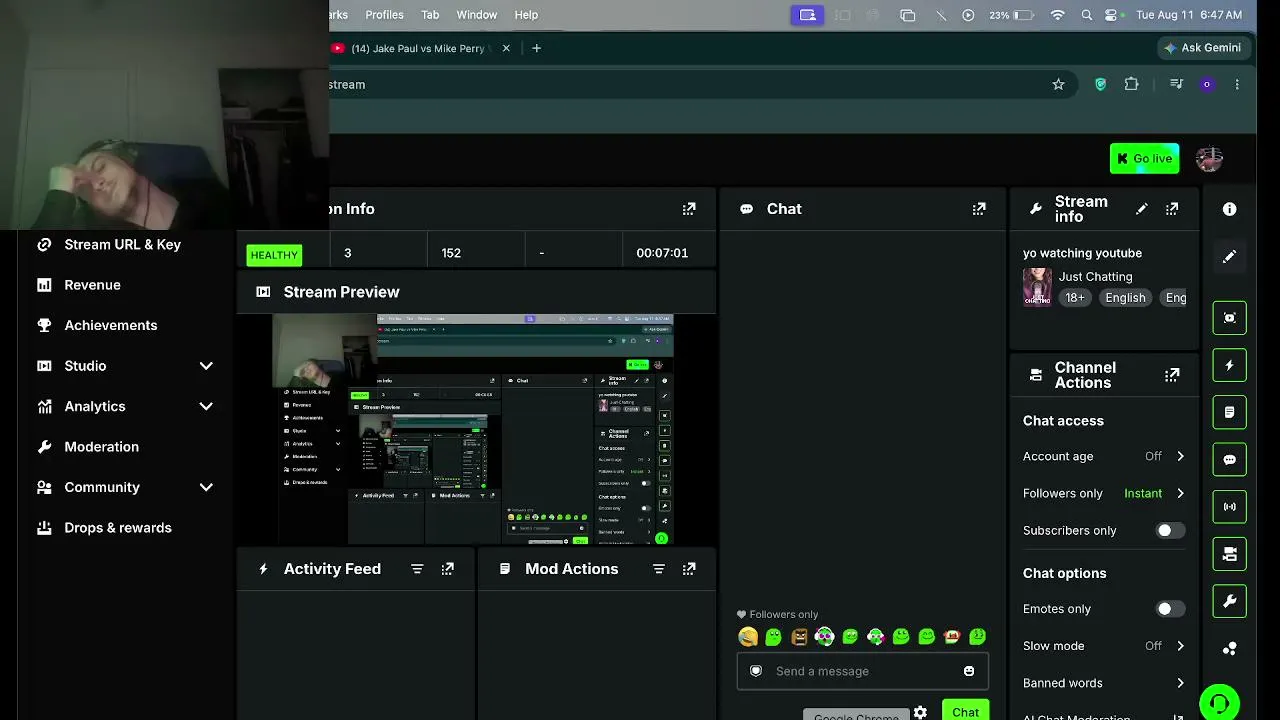Toggle the mod actions document icon in right toolbar
The width and height of the screenshot is (1280, 720).
(x=1229, y=412)
